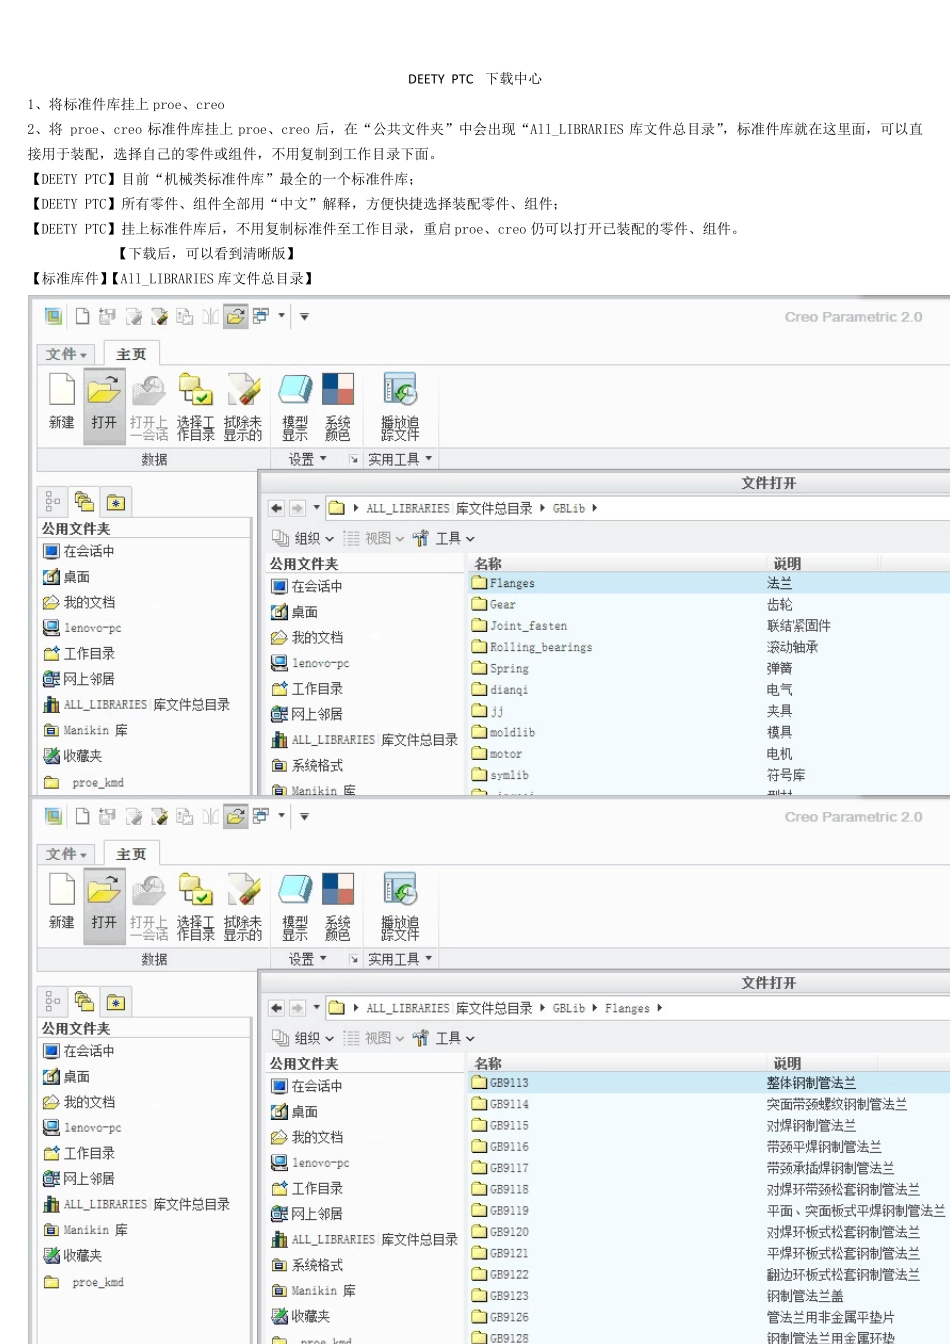Select the moldlib folder row
Image resolution: width=950 pixels, height=1344 pixels.
coord(709,732)
